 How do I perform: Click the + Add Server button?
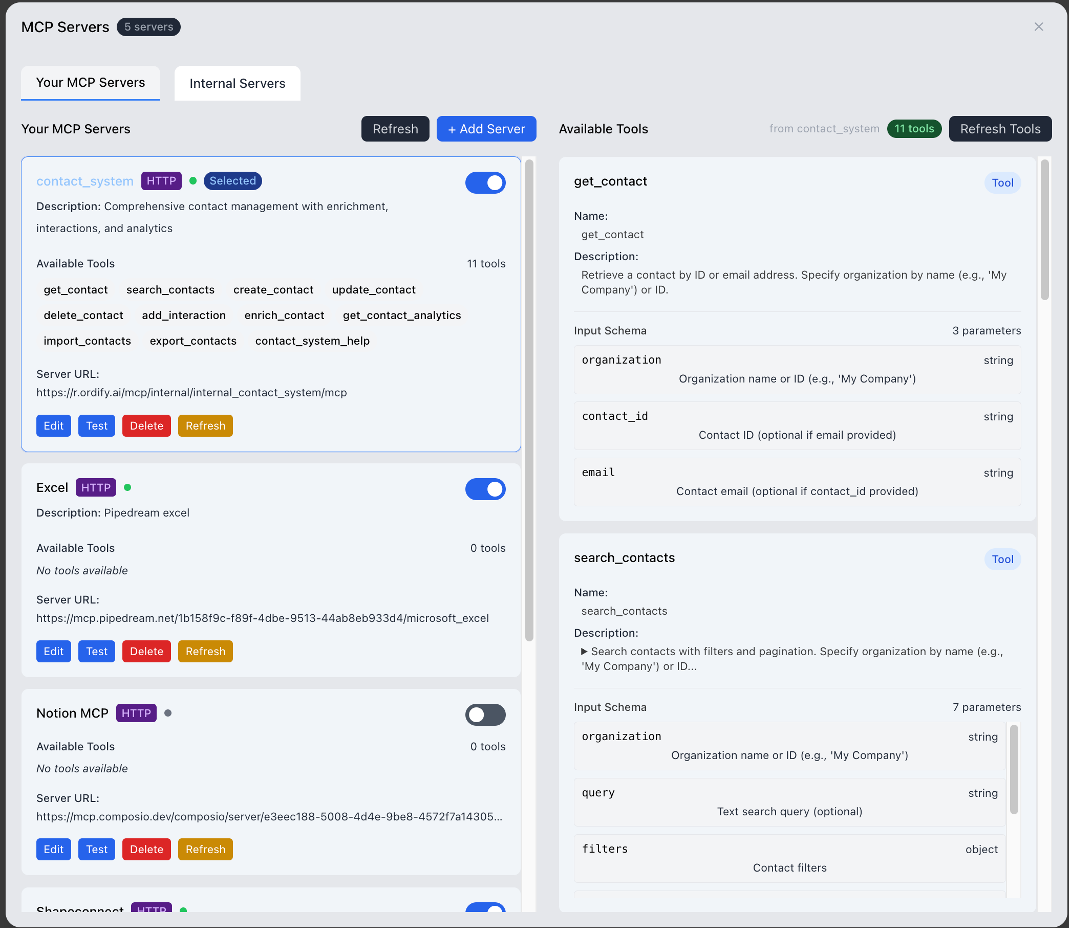pos(486,128)
